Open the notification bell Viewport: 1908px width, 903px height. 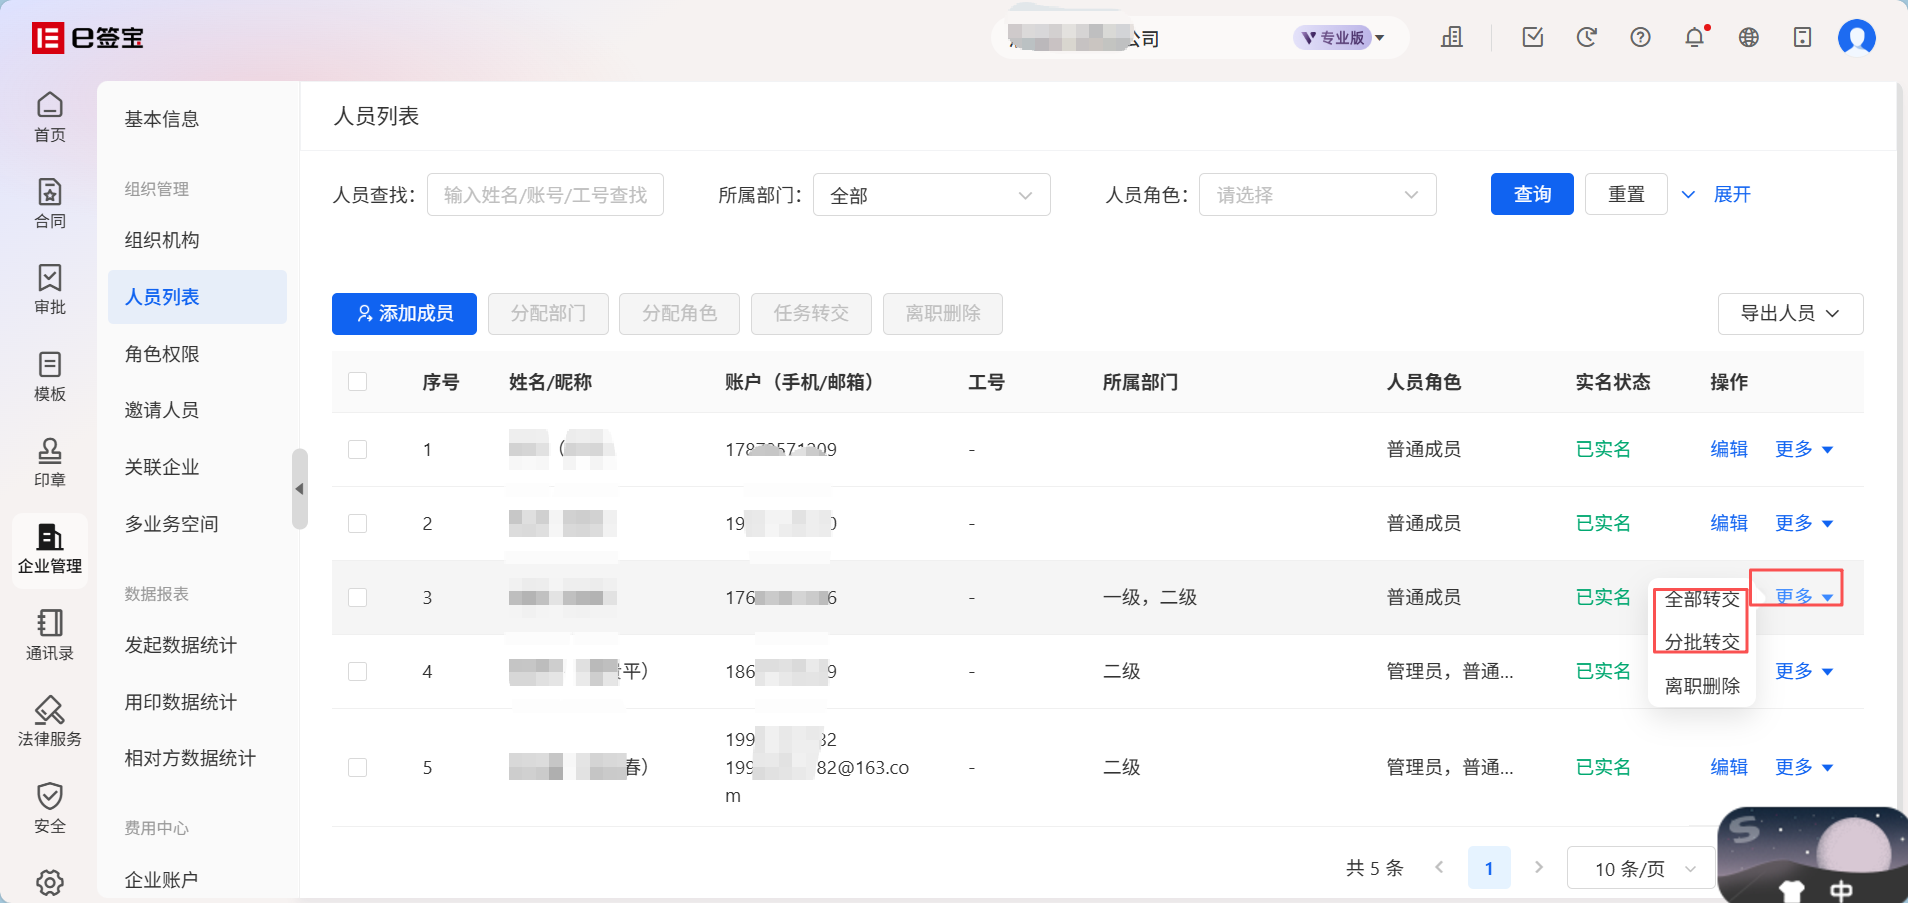pyautogui.click(x=1695, y=38)
